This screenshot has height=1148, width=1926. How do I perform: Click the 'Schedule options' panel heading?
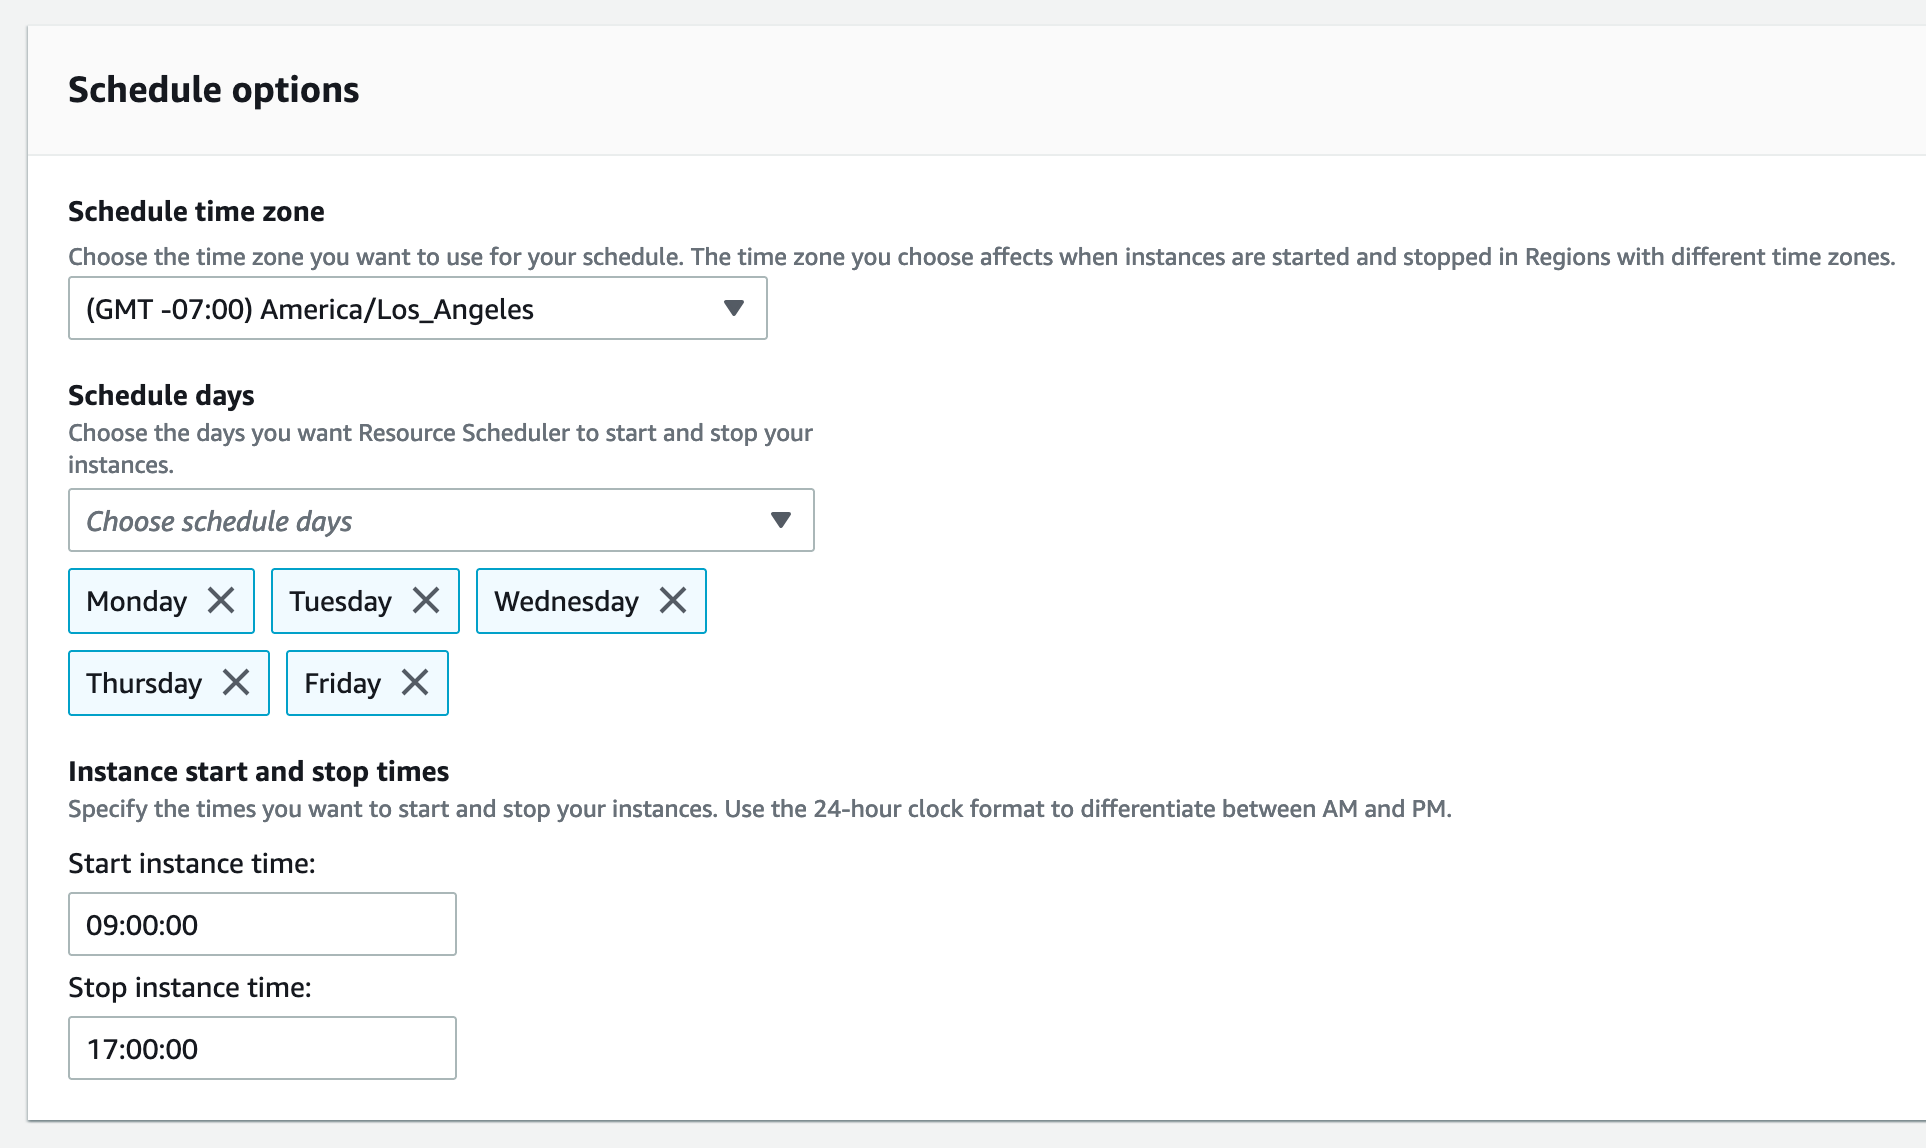213,90
